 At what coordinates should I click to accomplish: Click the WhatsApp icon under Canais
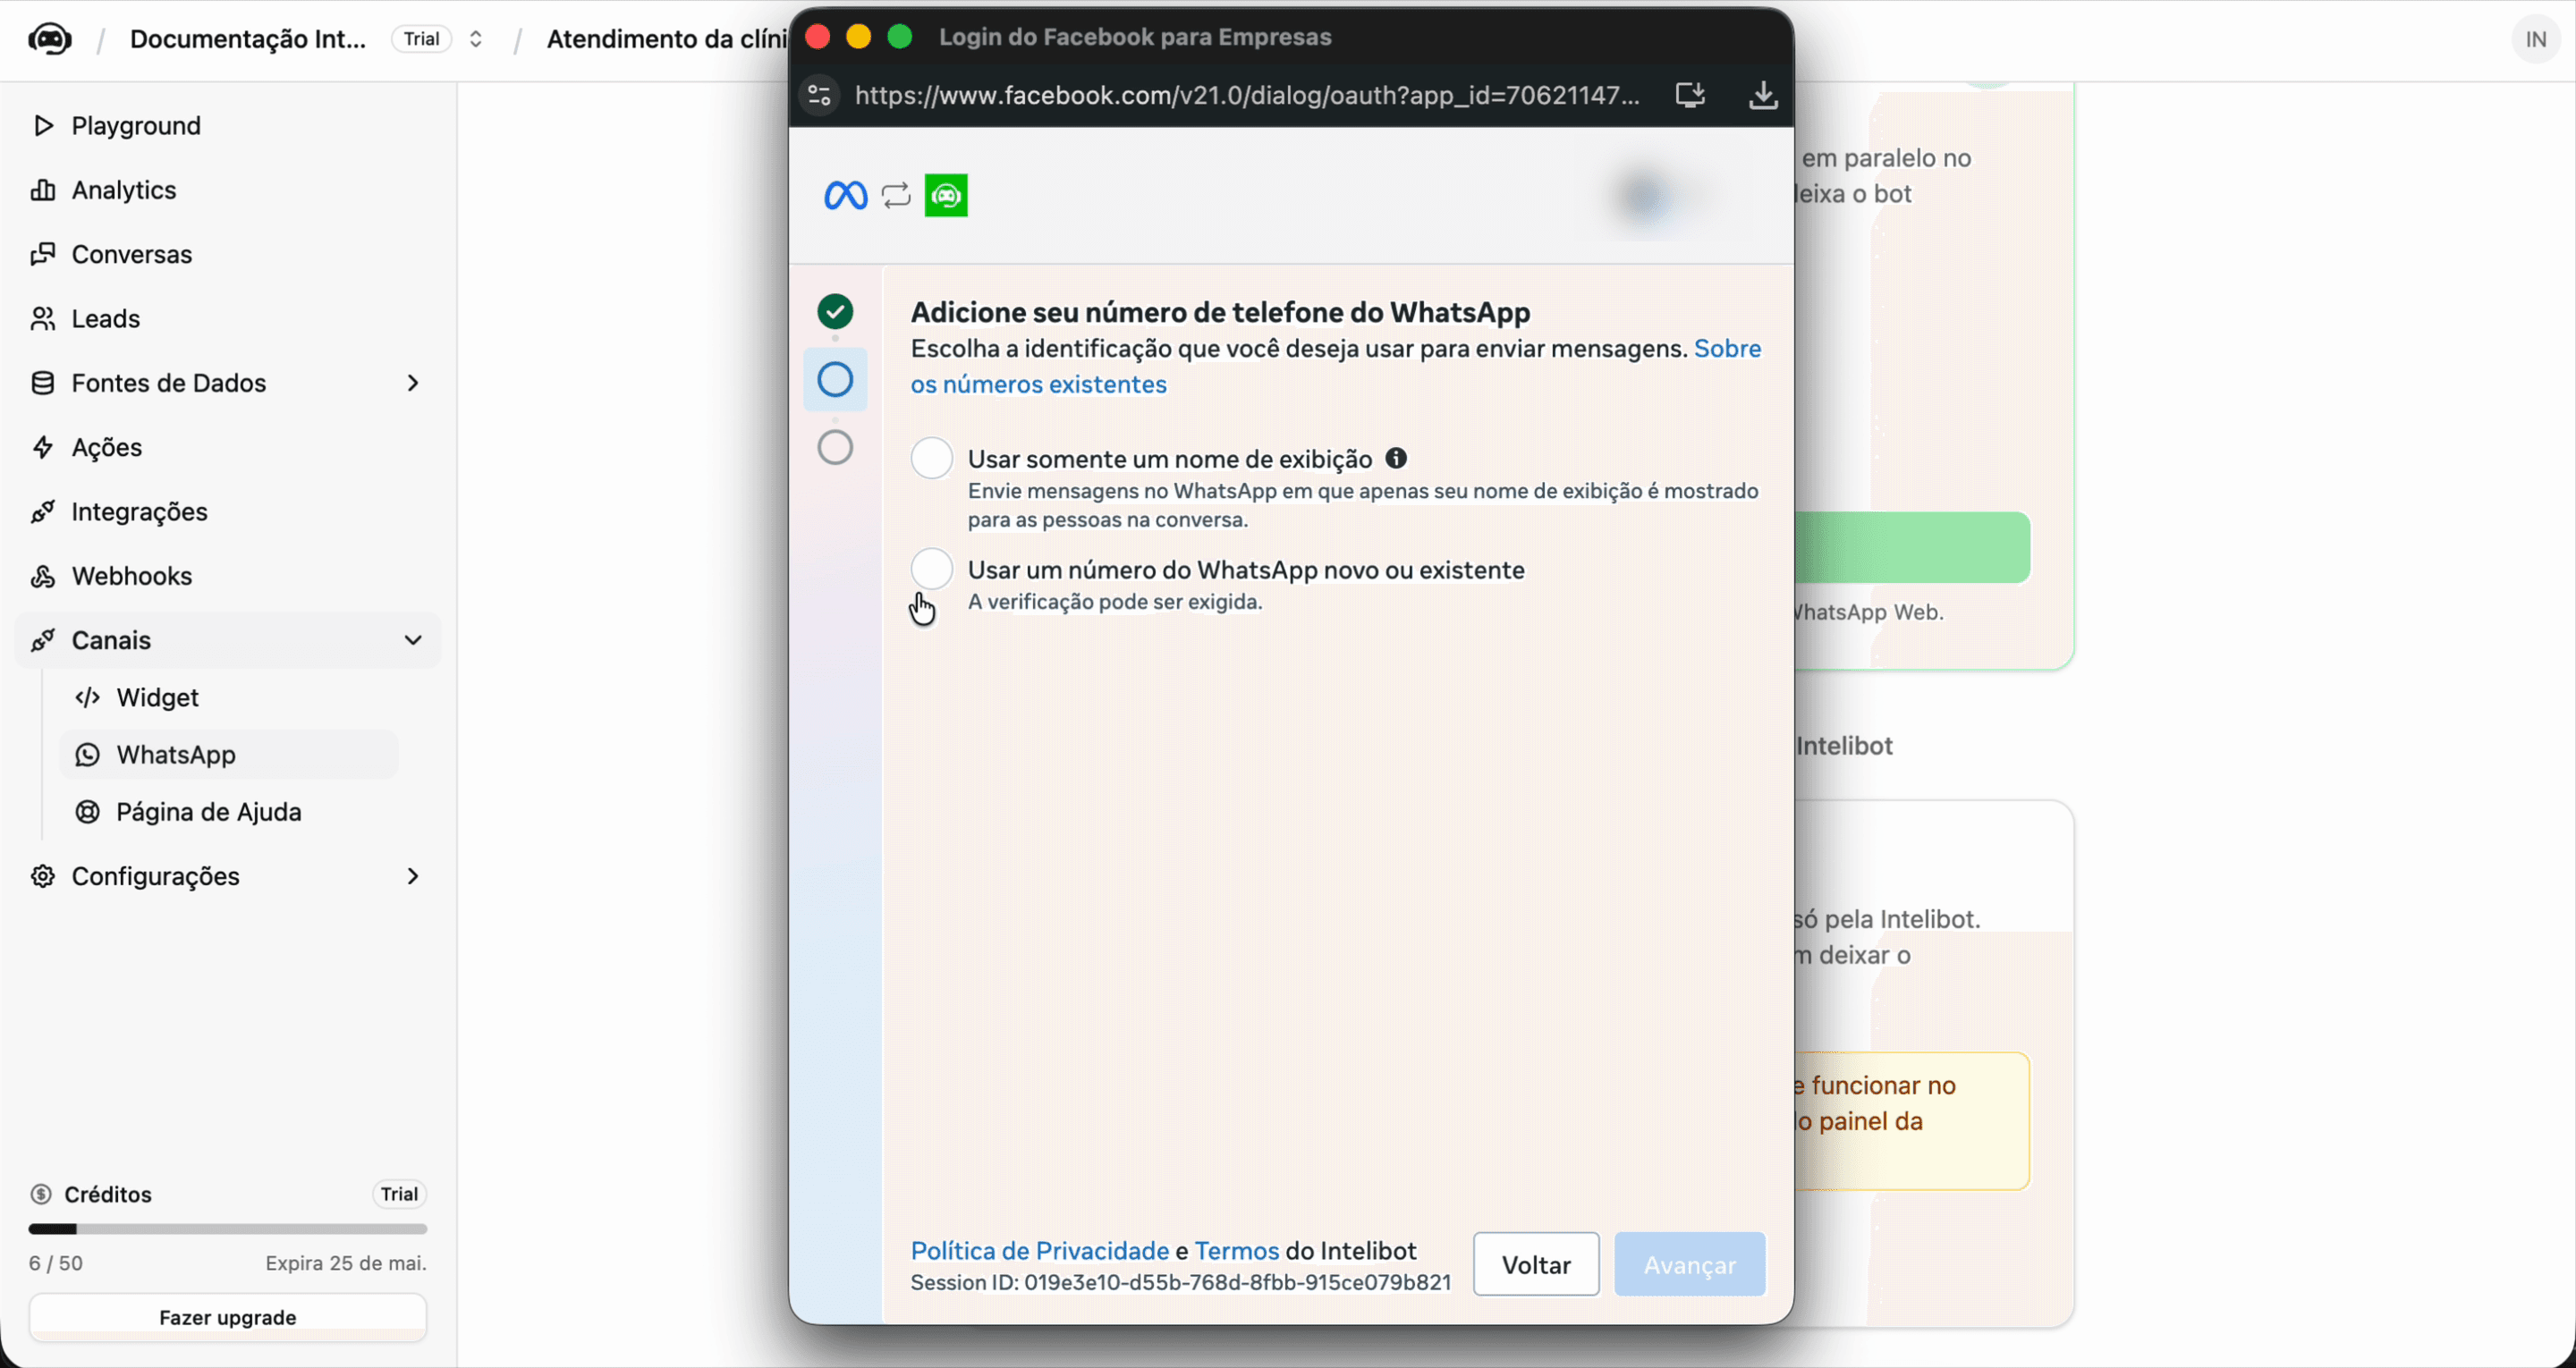coord(88,755)
